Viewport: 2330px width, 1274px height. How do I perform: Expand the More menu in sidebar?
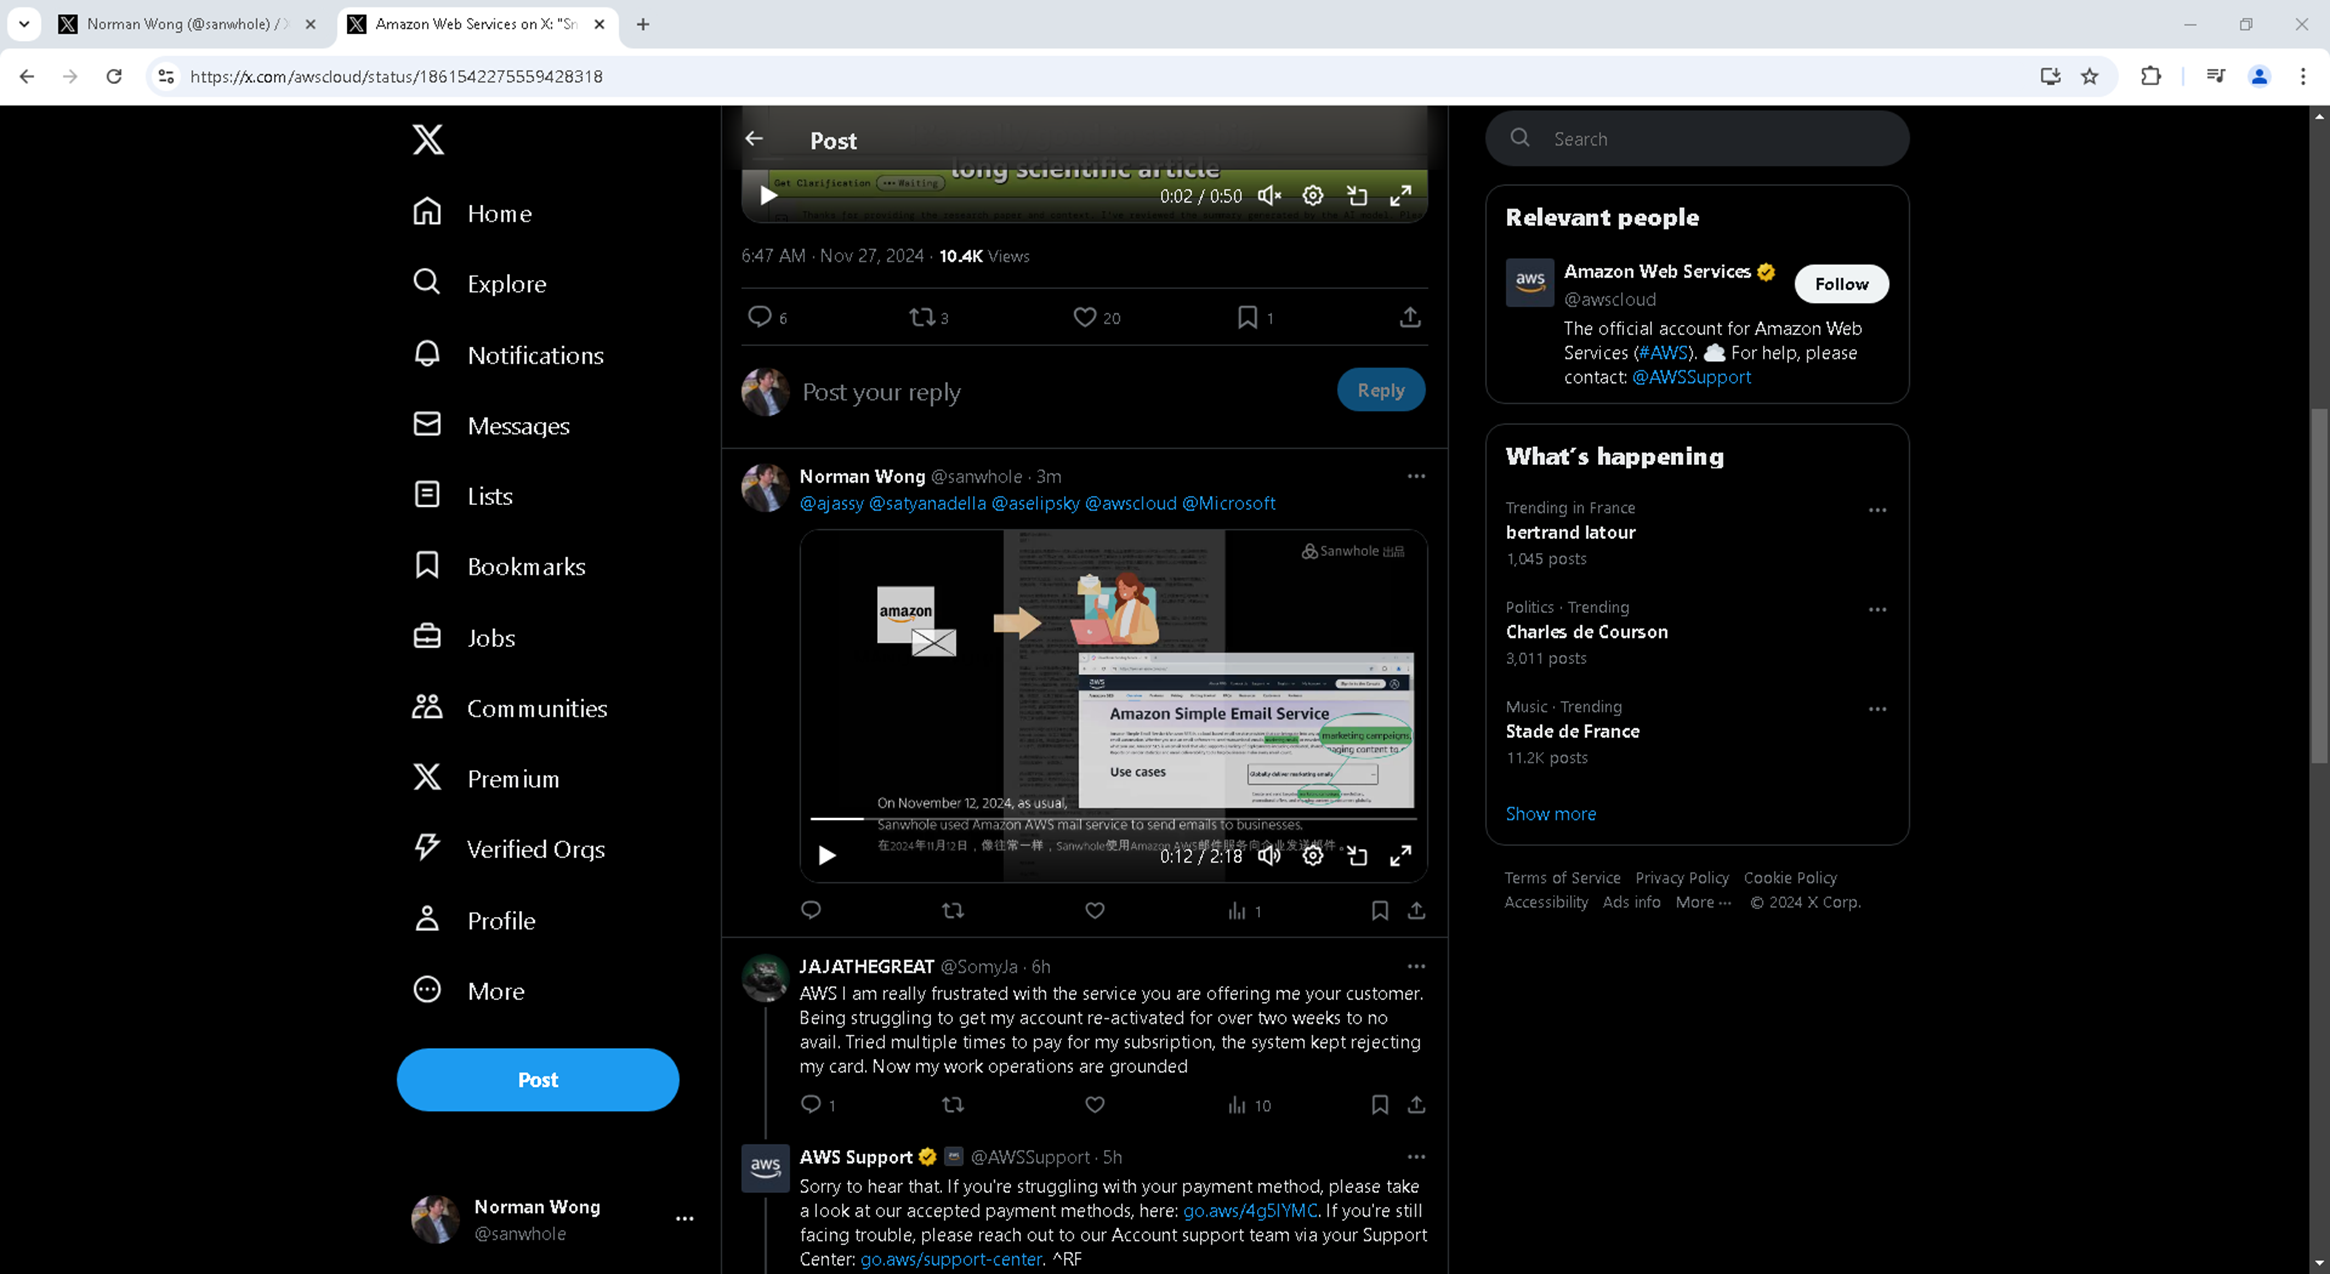469,990
